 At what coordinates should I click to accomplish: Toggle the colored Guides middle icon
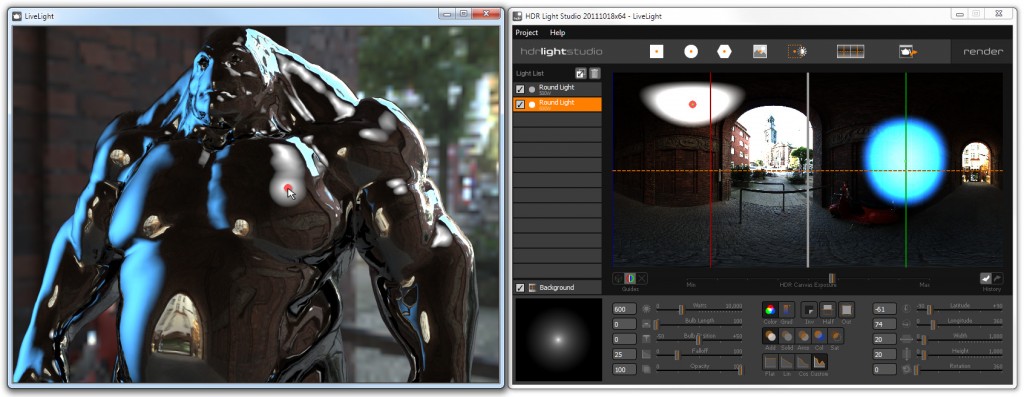(x=630, y=278)
